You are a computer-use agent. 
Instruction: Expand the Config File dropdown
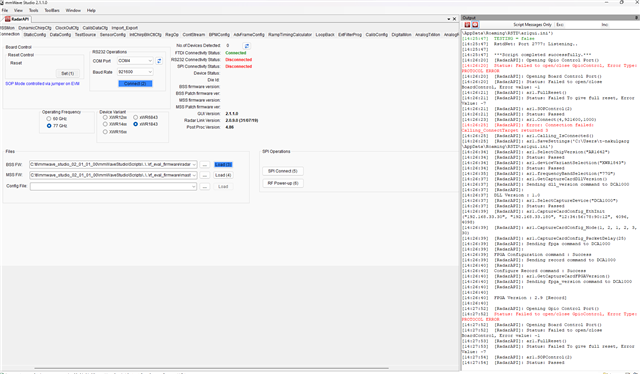pos(194,187)
